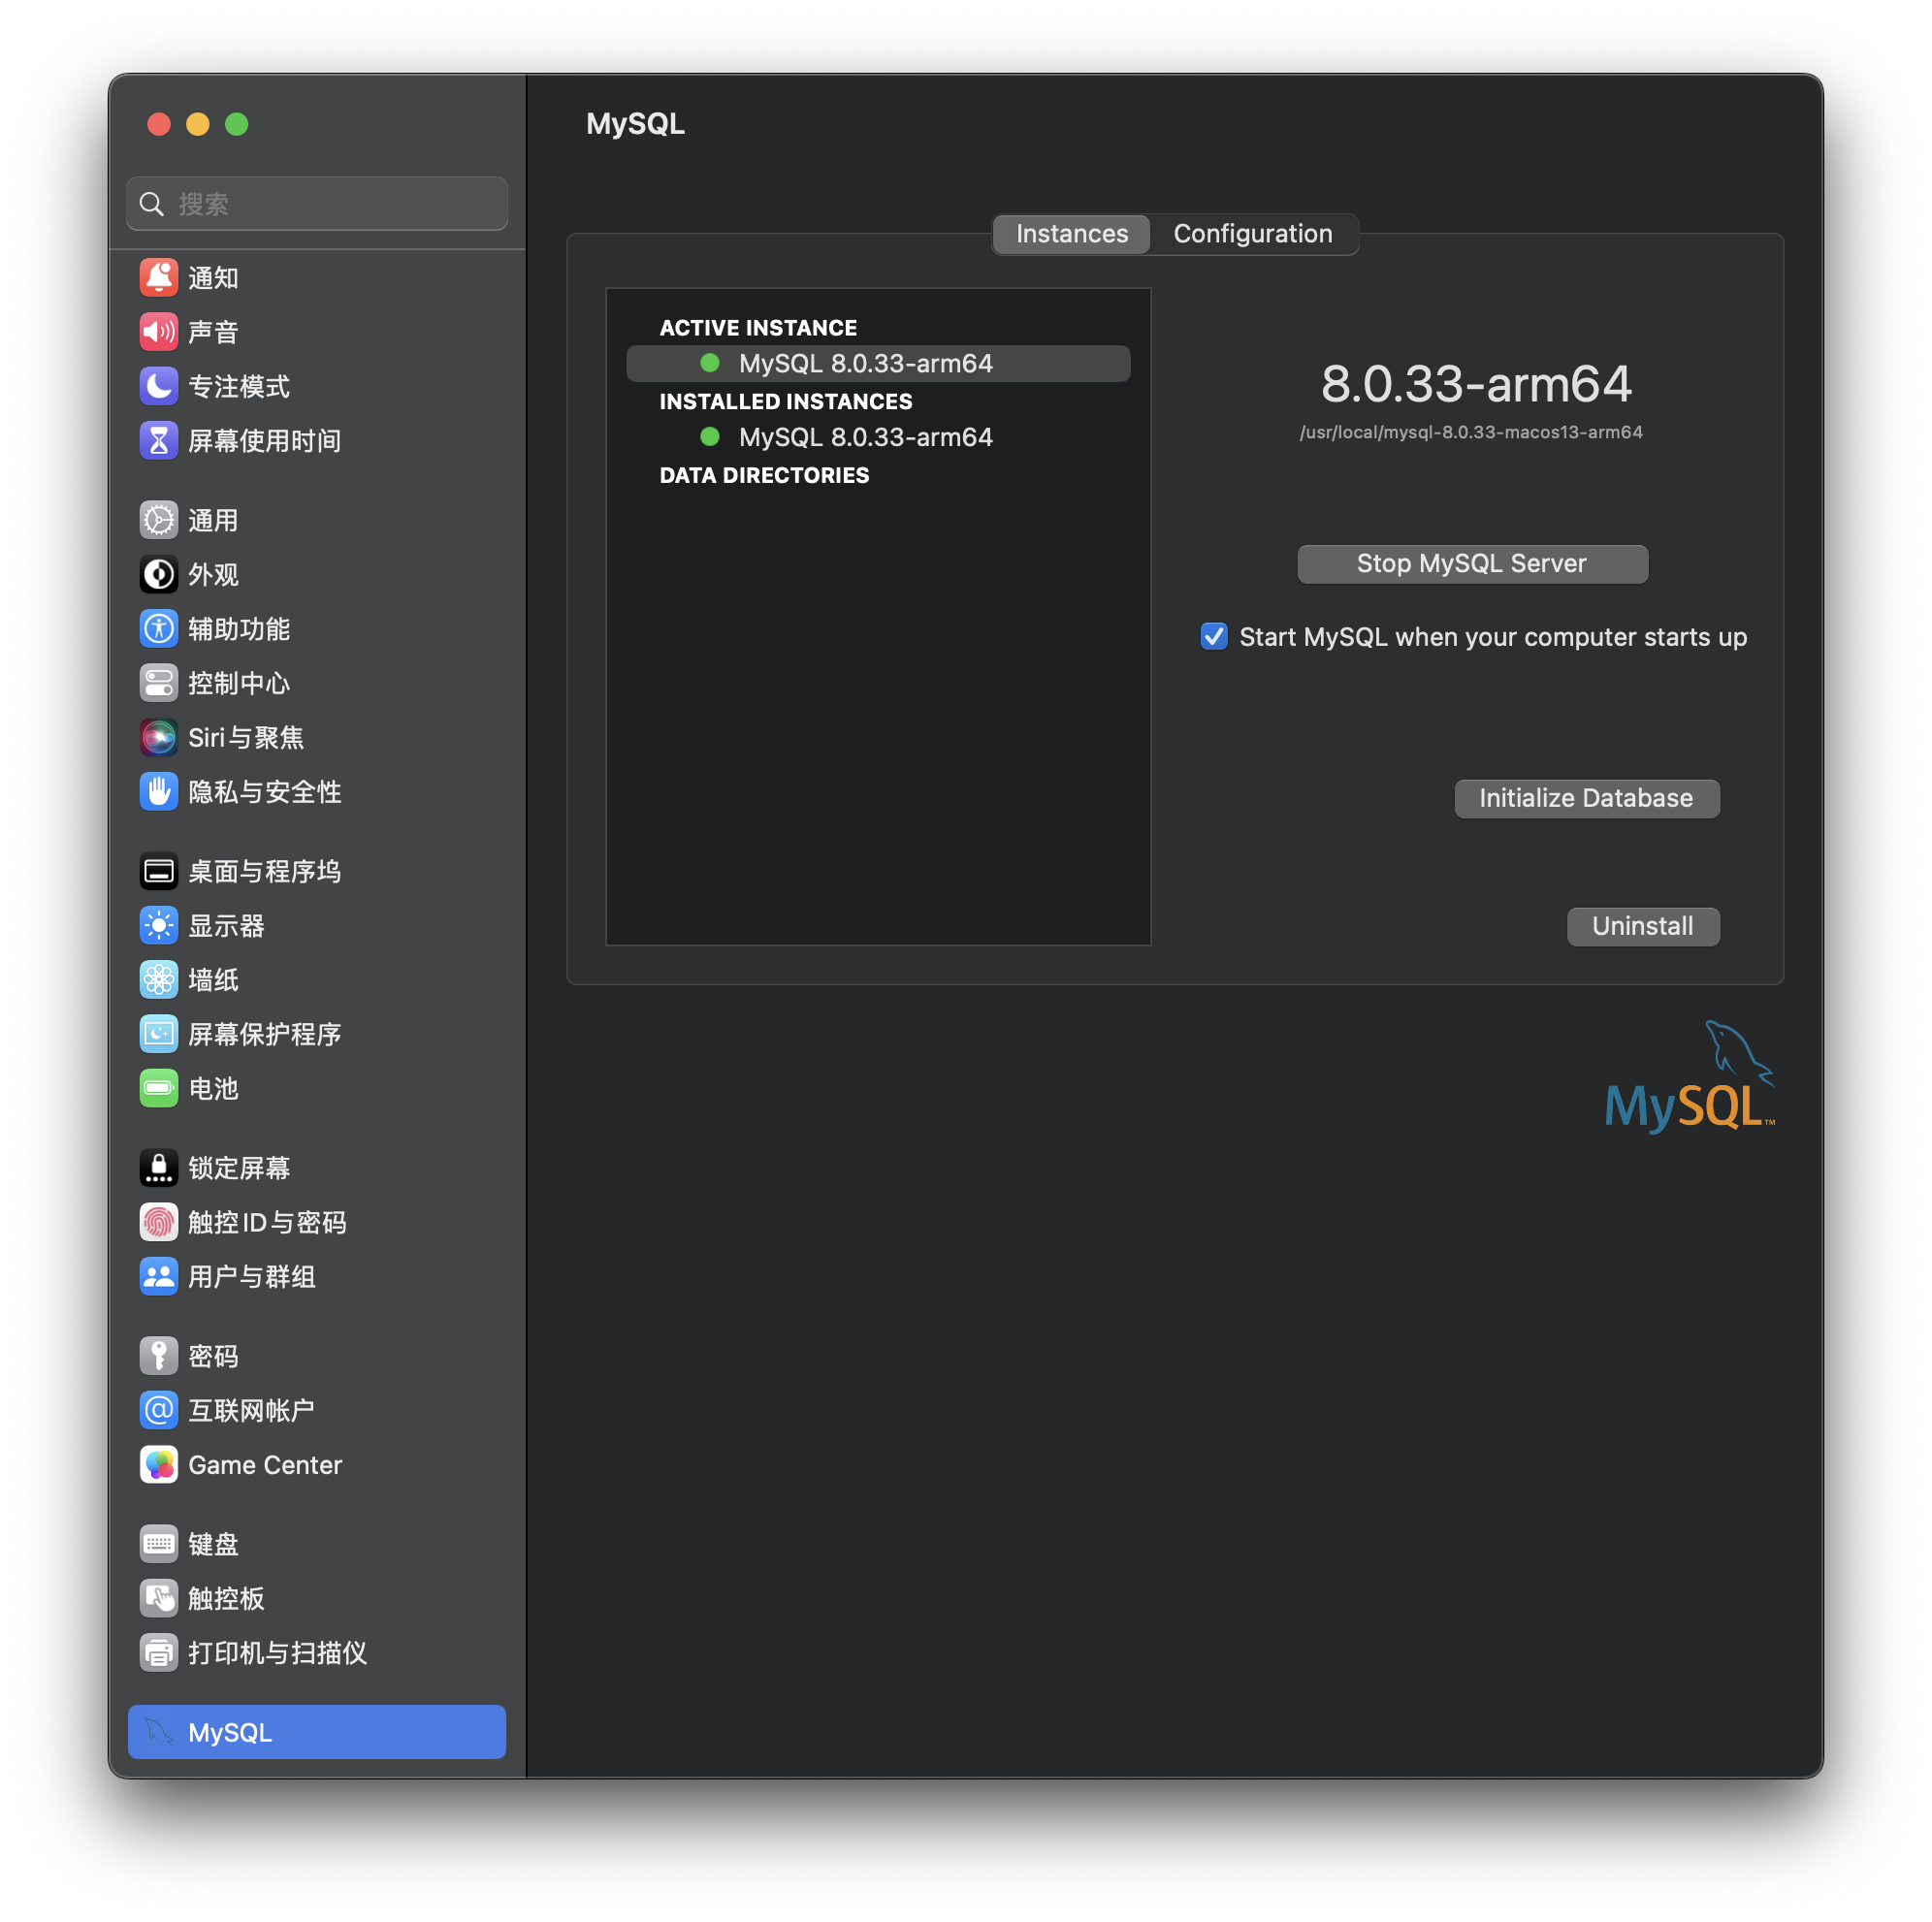
Task: Open 辅助功能 accessibility icon
Action: point(158,629)
